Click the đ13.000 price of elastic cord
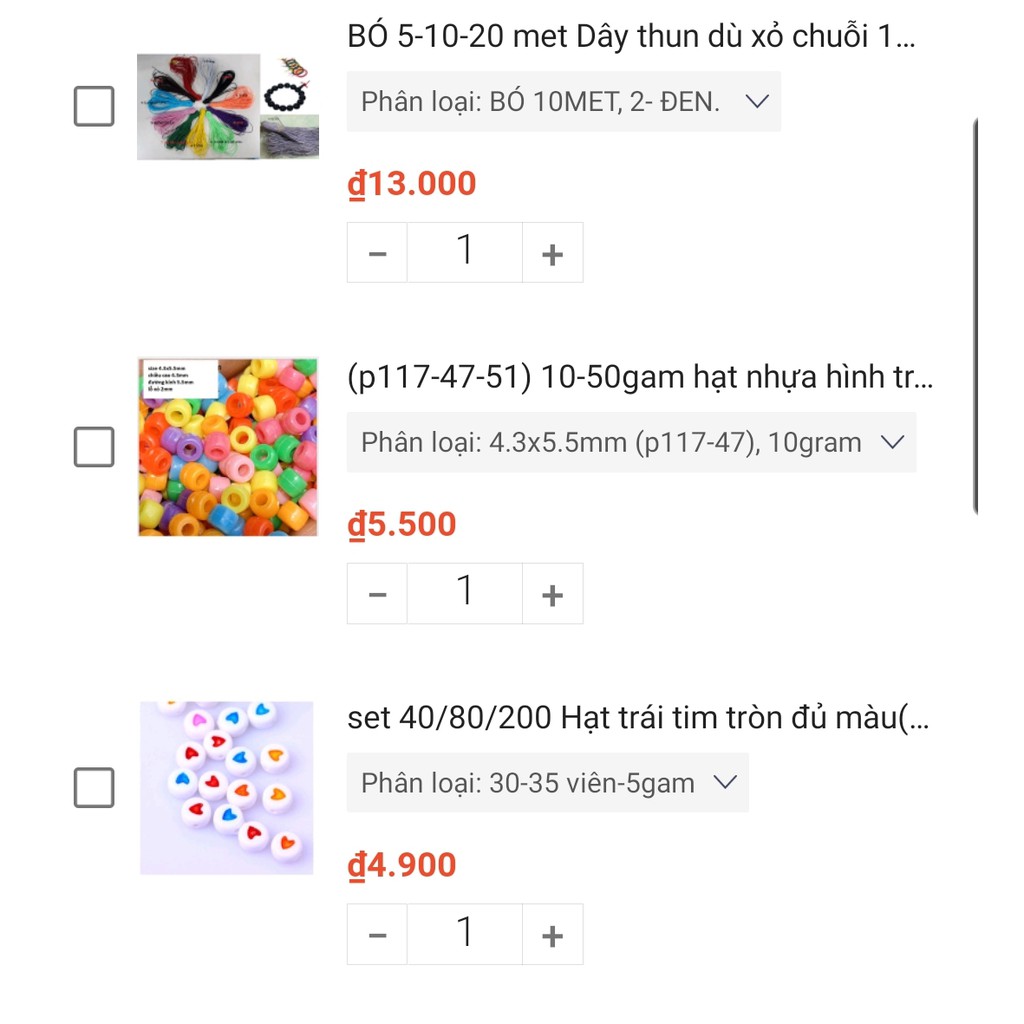The width and height of the screenshot is (1024, 1024). pyautogui.click(x=411, y=183)
